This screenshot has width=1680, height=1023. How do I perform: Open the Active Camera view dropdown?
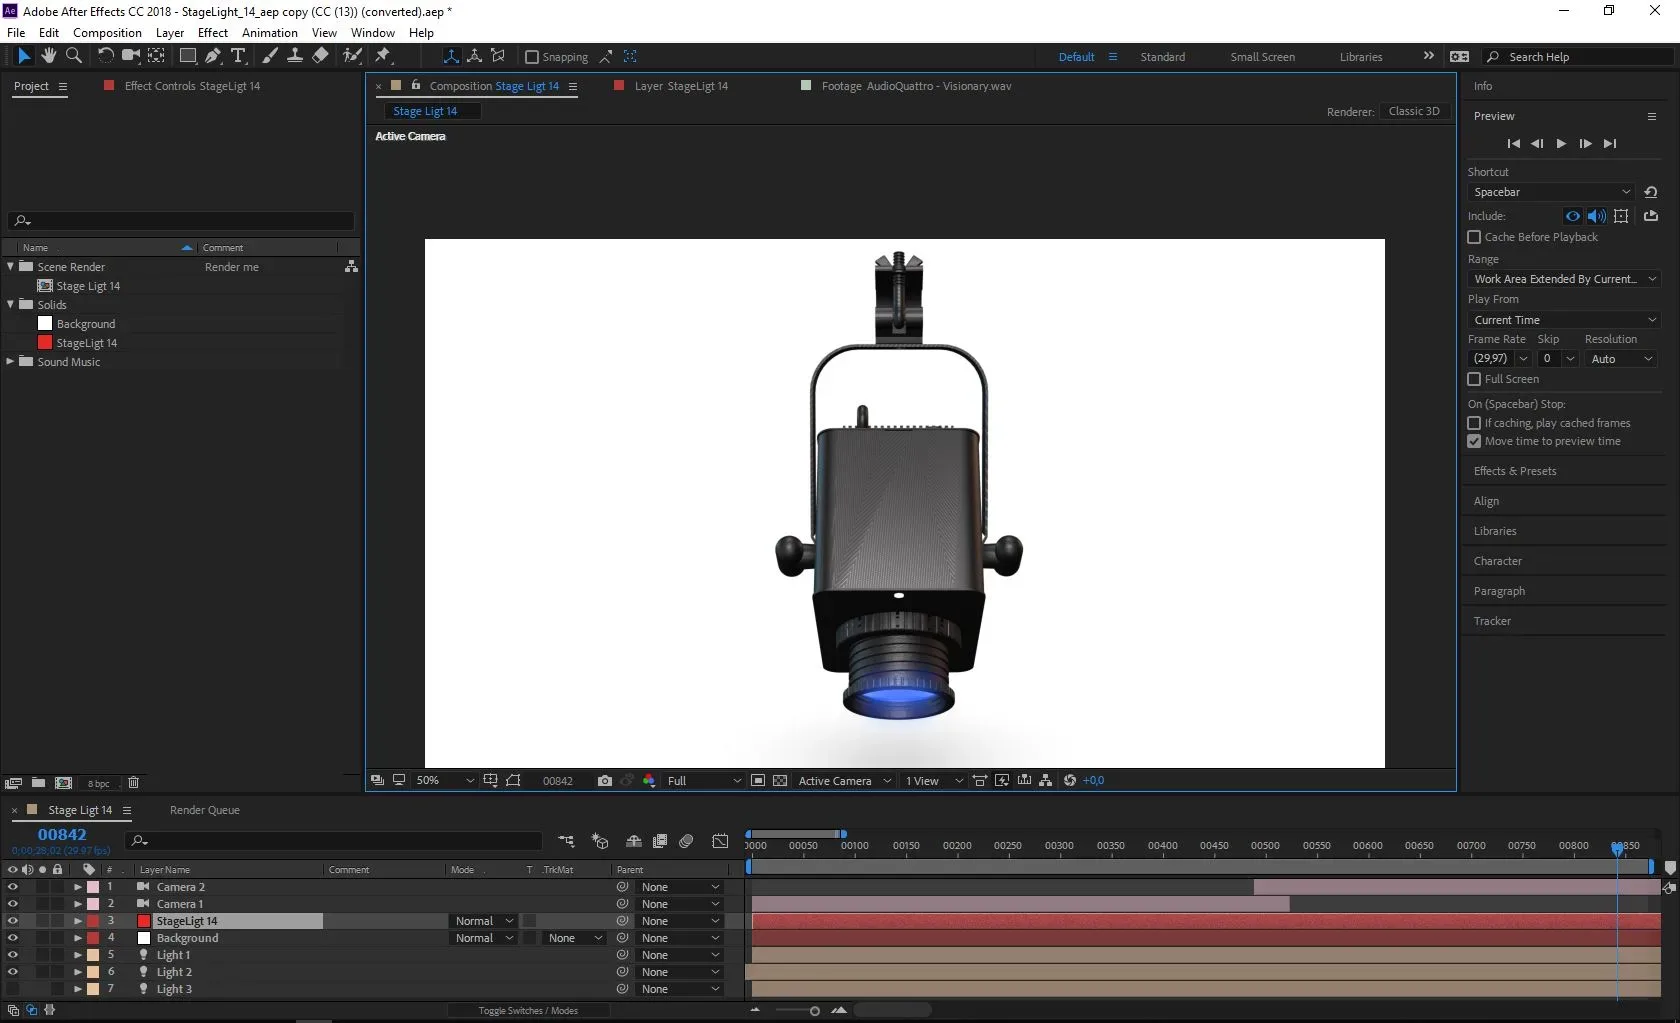tap(845, 781)
